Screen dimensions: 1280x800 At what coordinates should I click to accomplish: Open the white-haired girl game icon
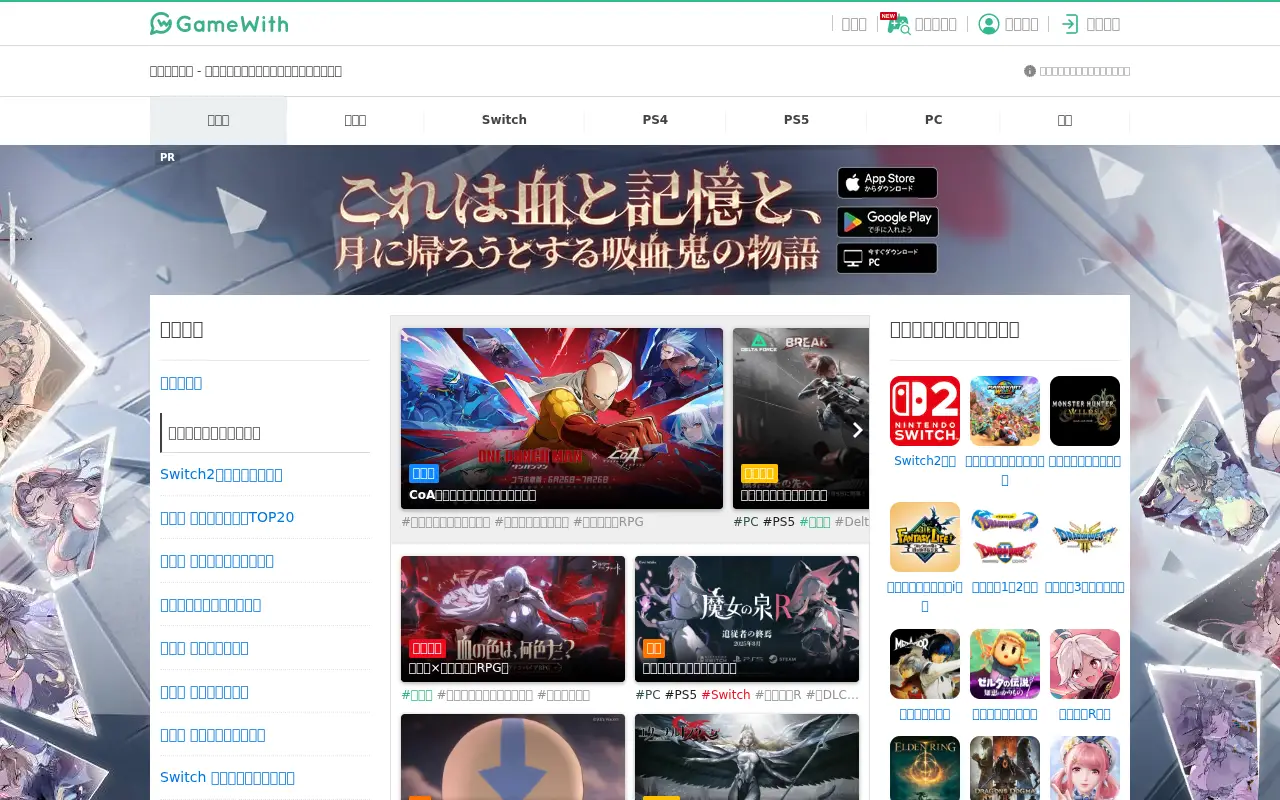[x=1085, y=664]
